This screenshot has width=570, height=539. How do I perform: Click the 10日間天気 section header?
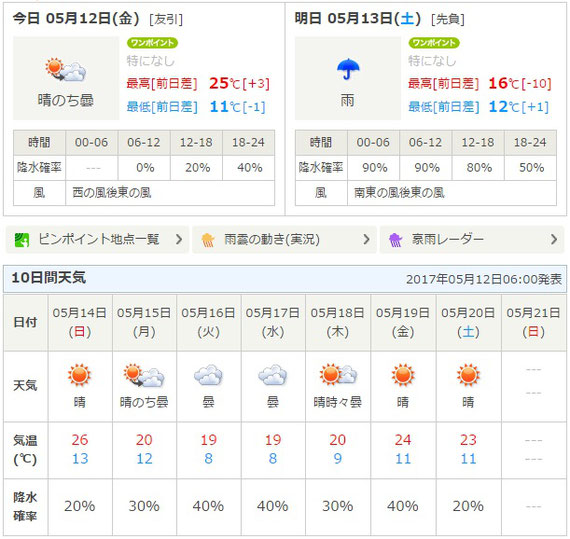[49, 278]
